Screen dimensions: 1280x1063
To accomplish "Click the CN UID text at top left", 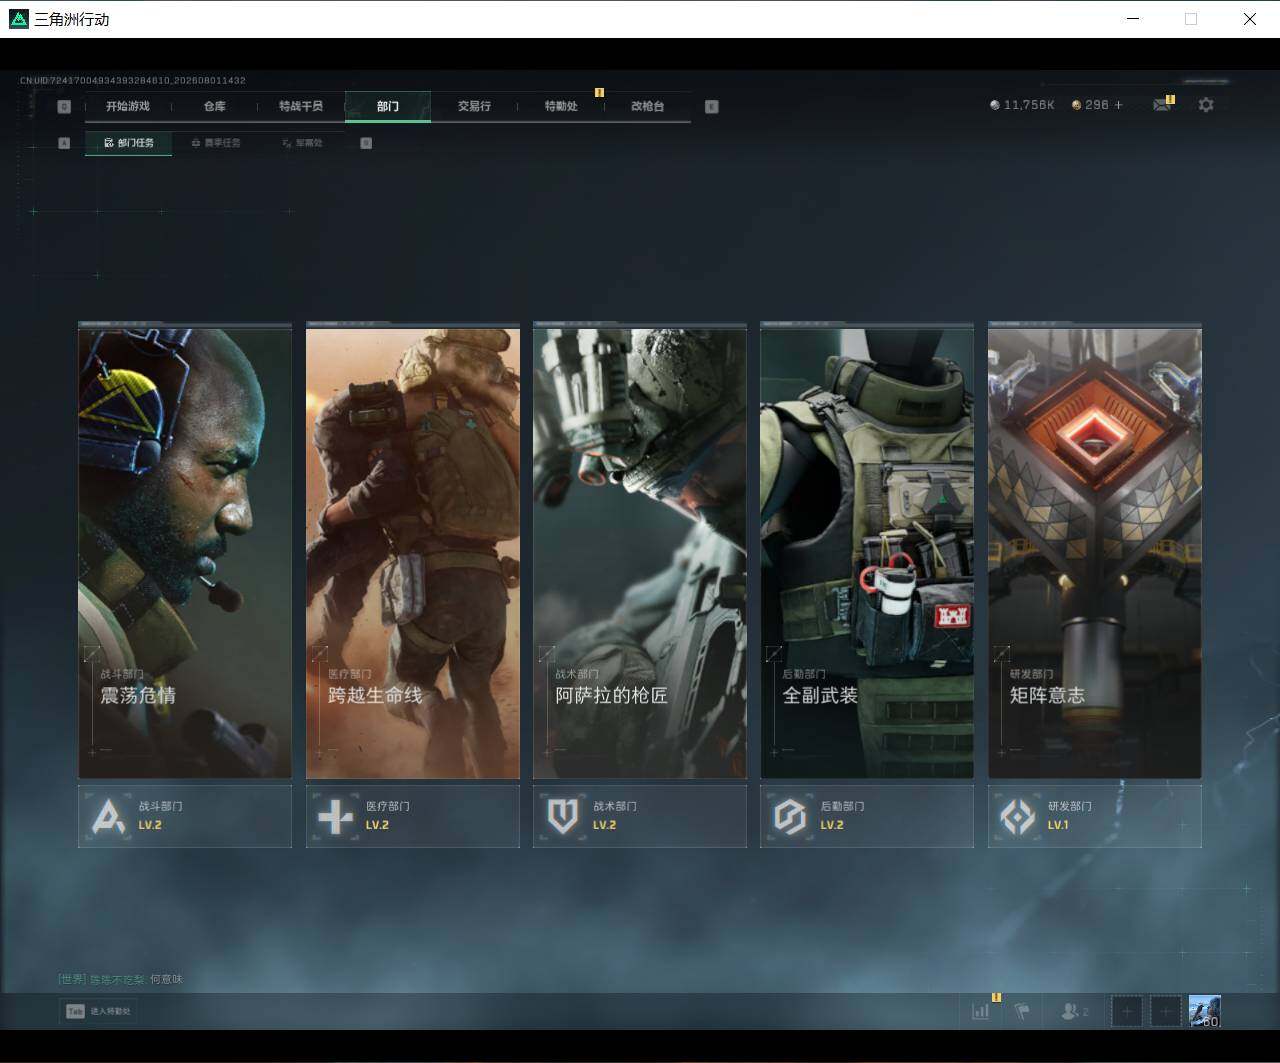I will pos(133,80).
